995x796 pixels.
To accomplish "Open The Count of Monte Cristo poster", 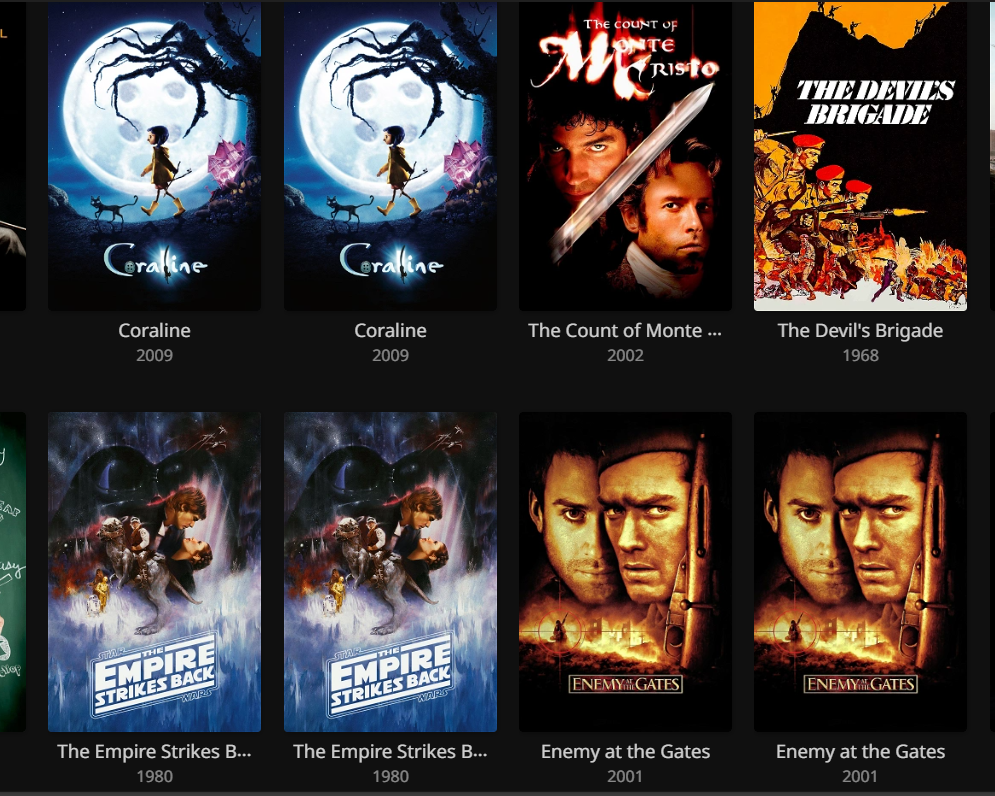I will point(625,156).
